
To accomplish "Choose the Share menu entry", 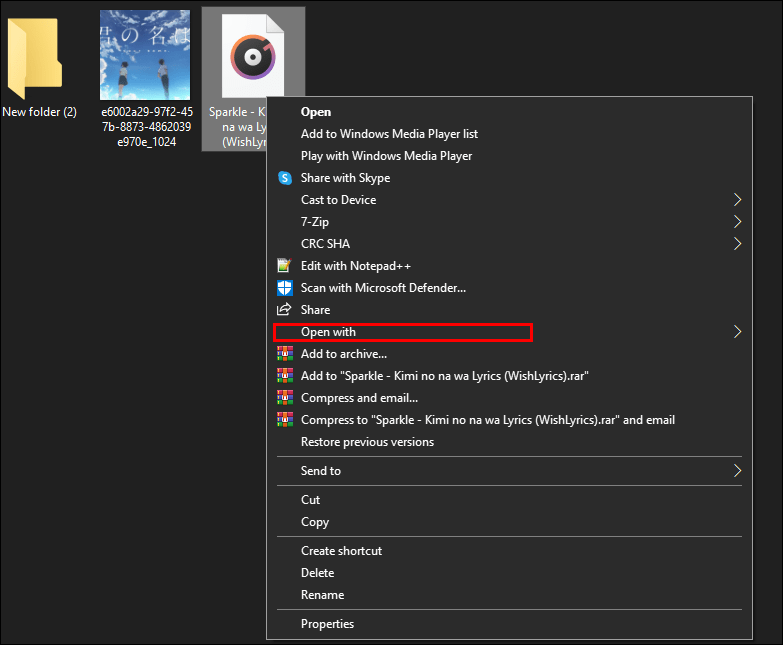I will [509, 310].
